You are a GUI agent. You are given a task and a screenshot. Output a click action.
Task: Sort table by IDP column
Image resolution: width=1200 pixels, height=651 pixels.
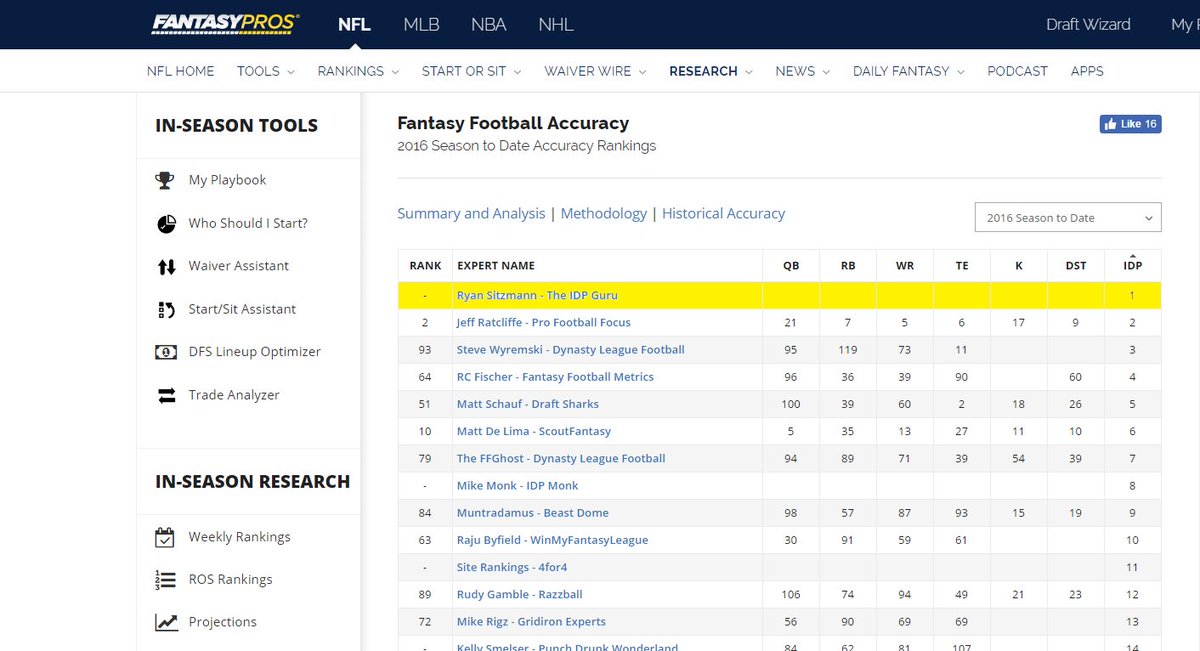click(1133, 266)
